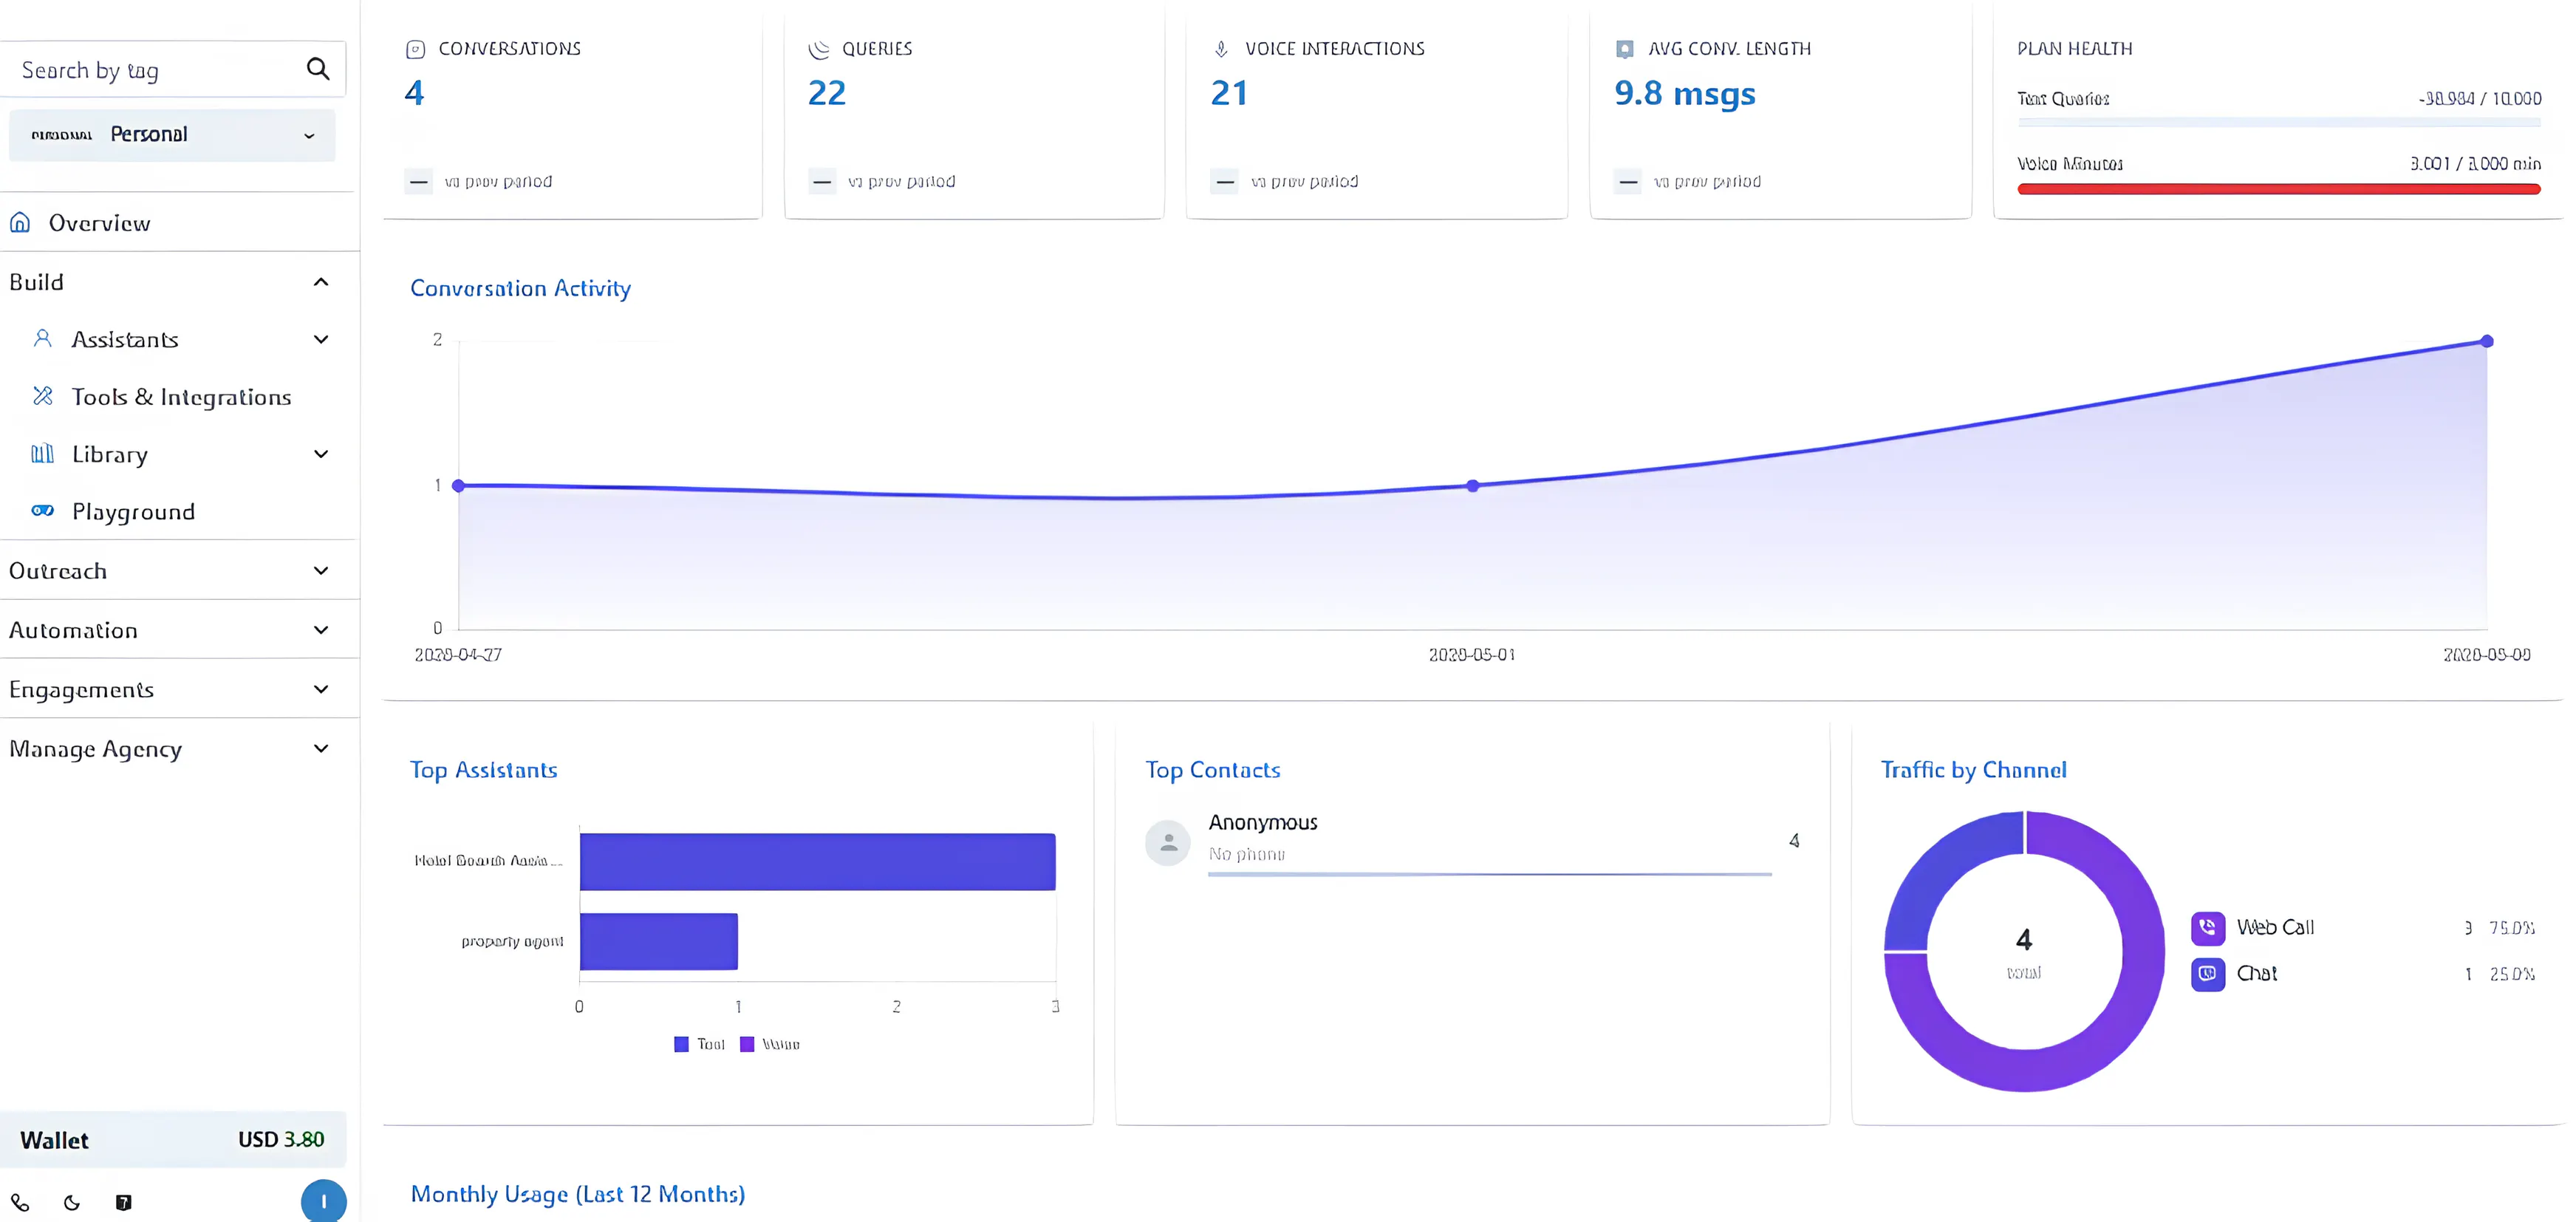
Task: Click the Queries count 22
Action: [827, 93]
